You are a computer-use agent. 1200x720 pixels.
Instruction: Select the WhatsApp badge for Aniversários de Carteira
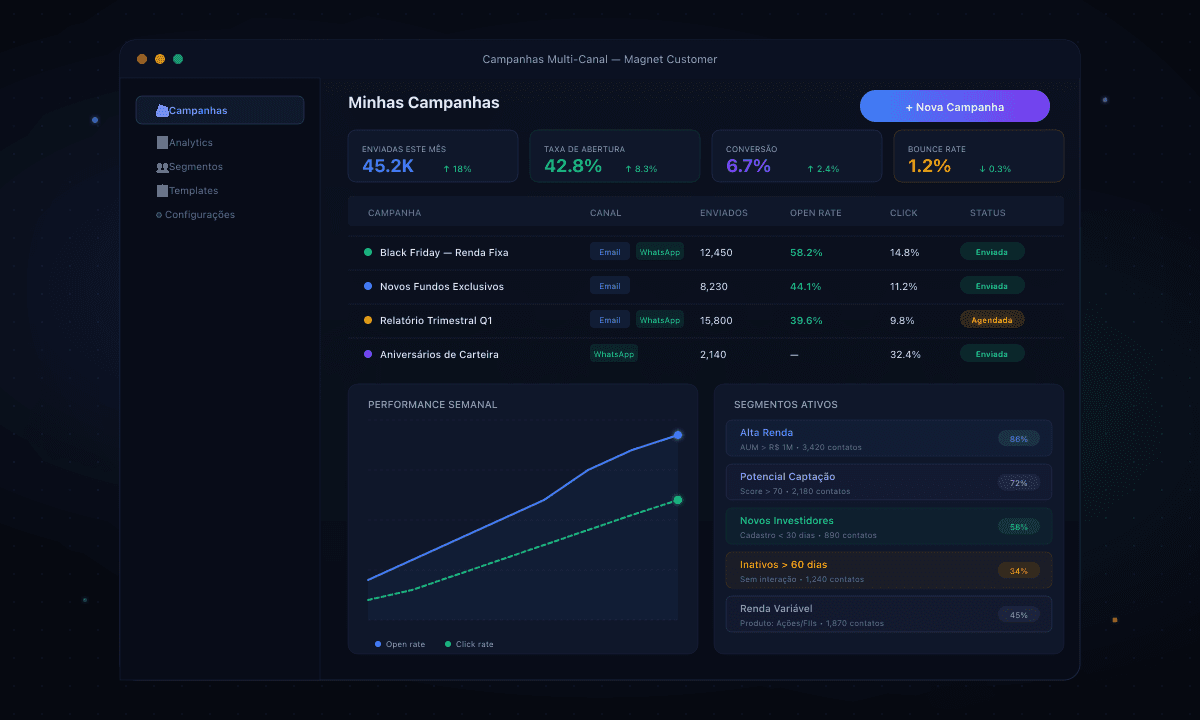613,353
